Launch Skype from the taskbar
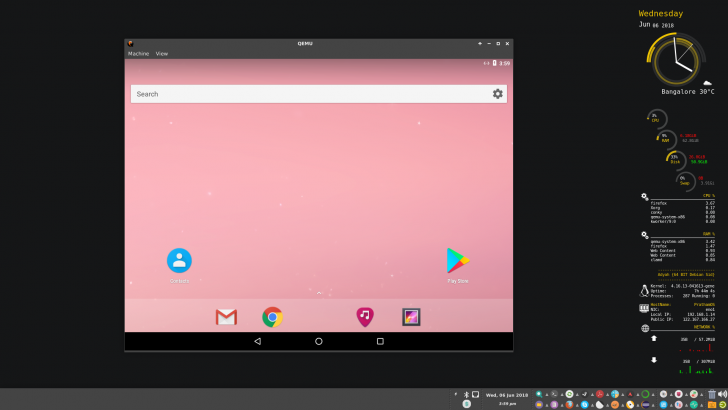Image resolution: width=728 pixels, height=410 pixels. coord(585,404)
